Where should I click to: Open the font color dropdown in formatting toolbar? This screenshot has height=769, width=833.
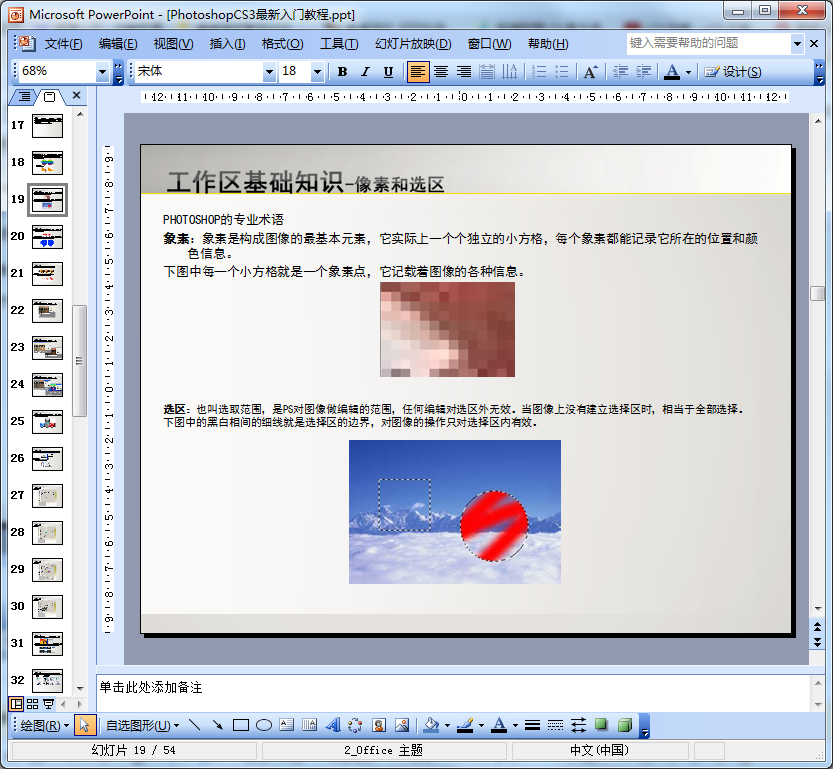coord(688,72)
